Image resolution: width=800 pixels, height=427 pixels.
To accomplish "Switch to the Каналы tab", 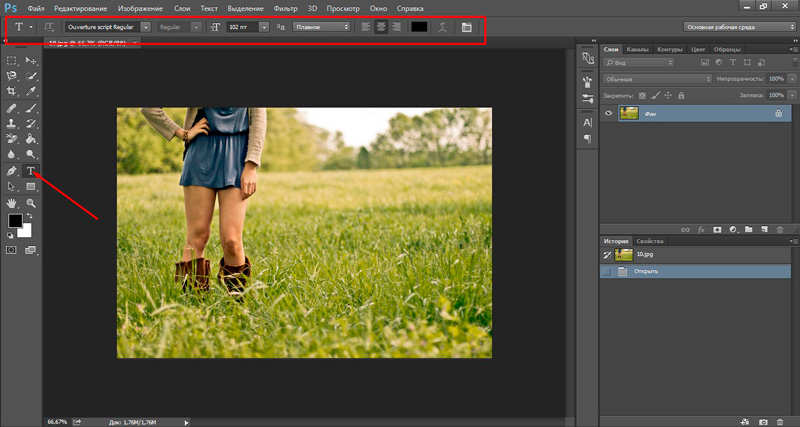I will 637,48.
